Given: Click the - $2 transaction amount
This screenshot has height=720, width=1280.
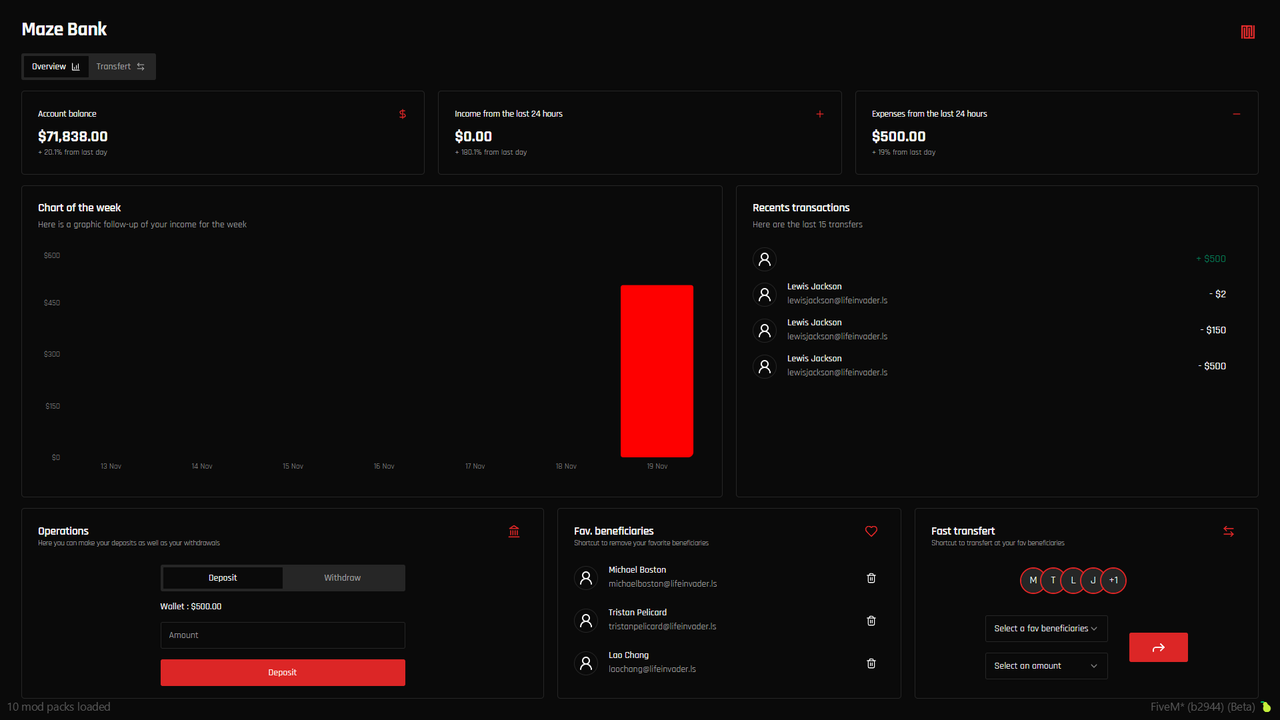Looking at the screenshot, I should pos(1216,294).
